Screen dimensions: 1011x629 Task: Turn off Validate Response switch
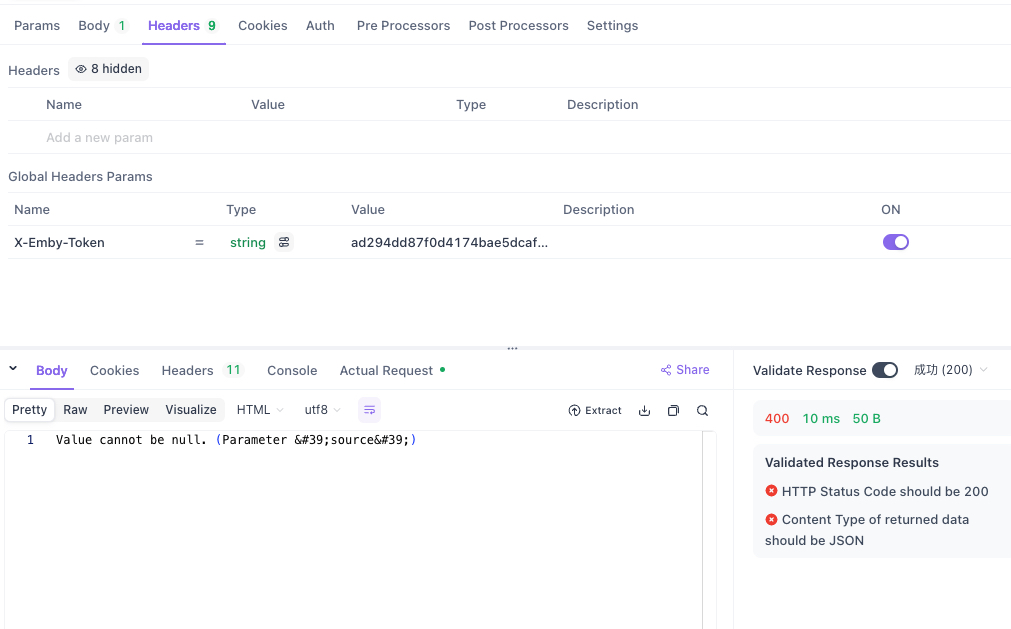(x=884, y=370)
